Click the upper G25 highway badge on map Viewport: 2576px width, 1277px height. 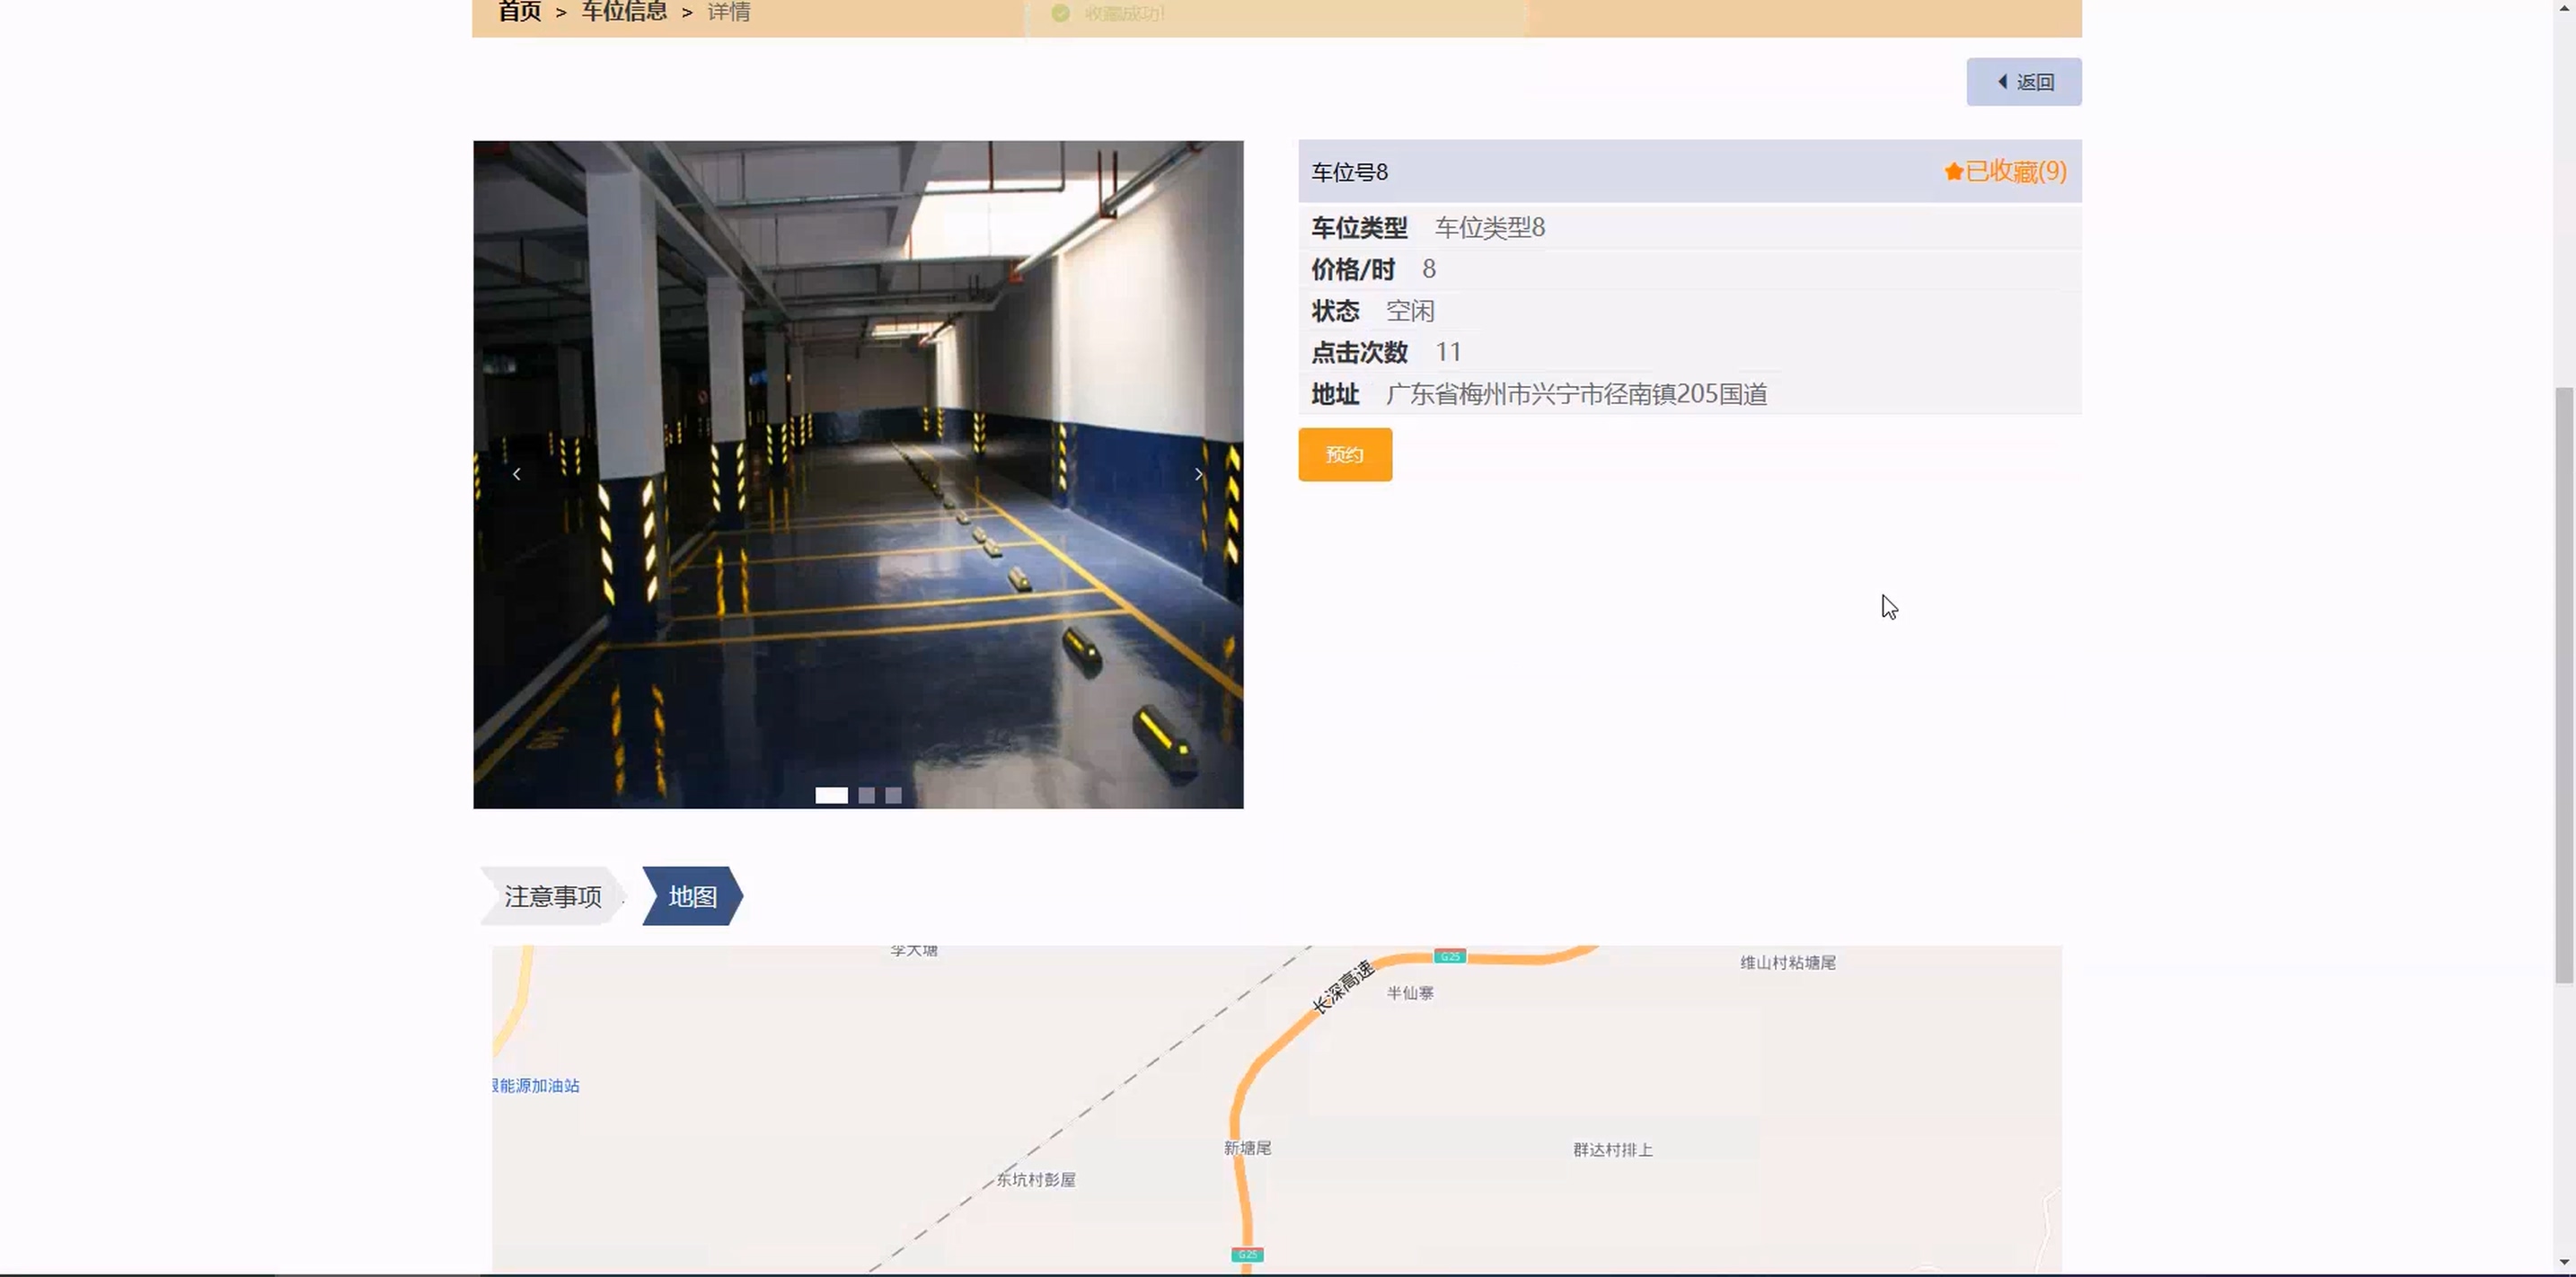(1449, 956)
